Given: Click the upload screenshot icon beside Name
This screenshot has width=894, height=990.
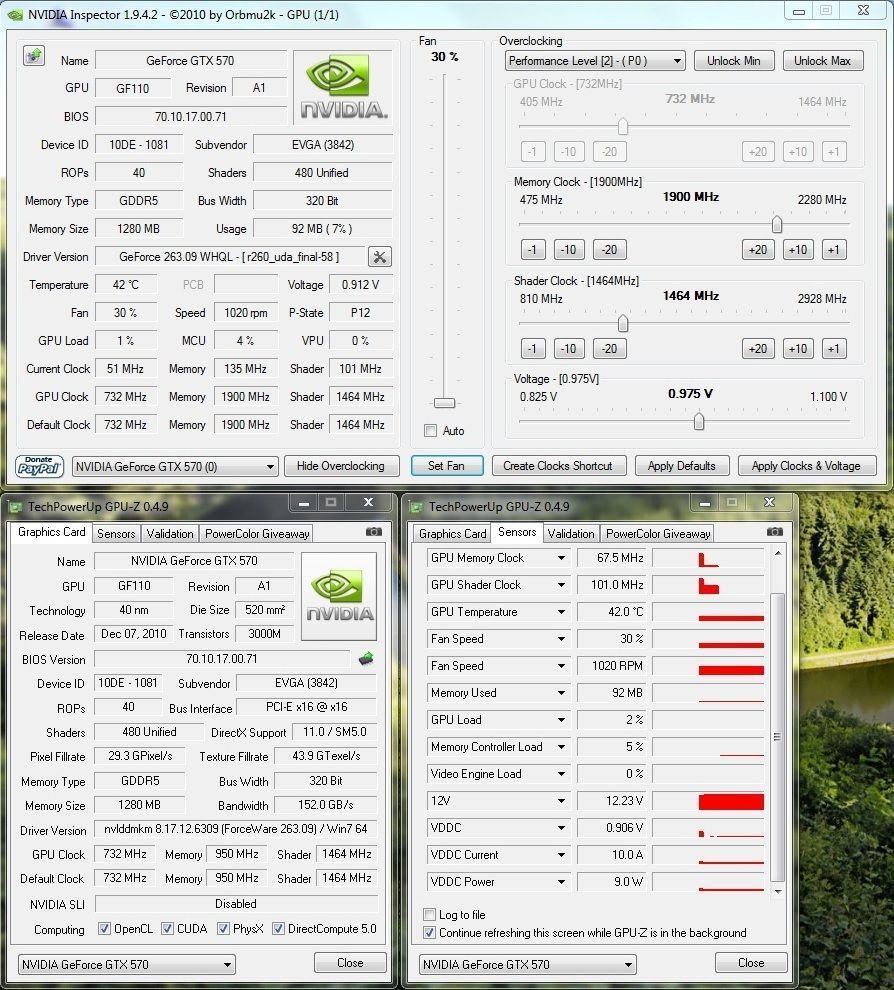Looking at the screenshot, I should 33,56.
